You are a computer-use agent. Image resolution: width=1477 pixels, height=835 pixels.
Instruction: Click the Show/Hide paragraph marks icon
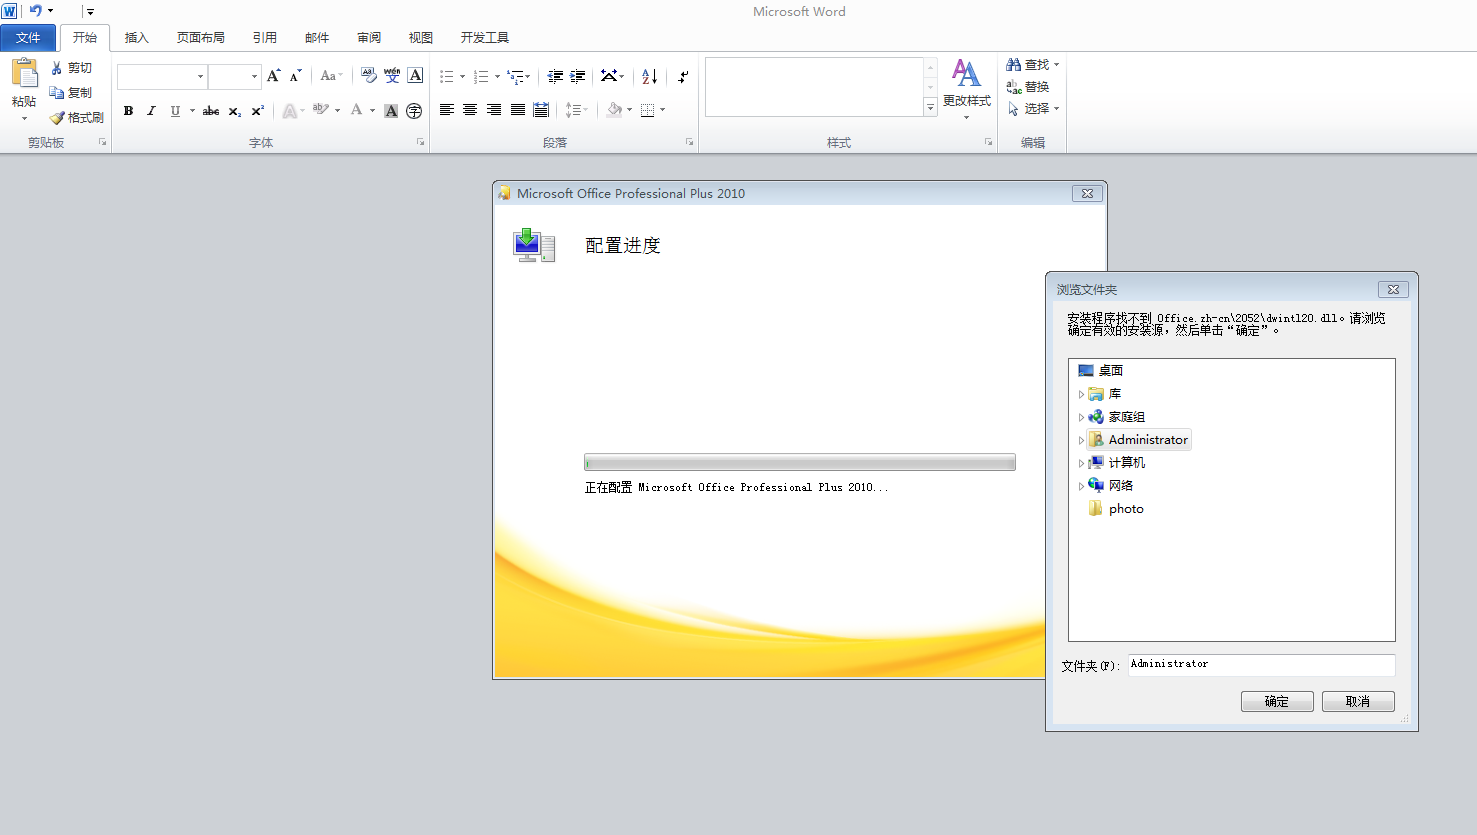coord(683,76)
